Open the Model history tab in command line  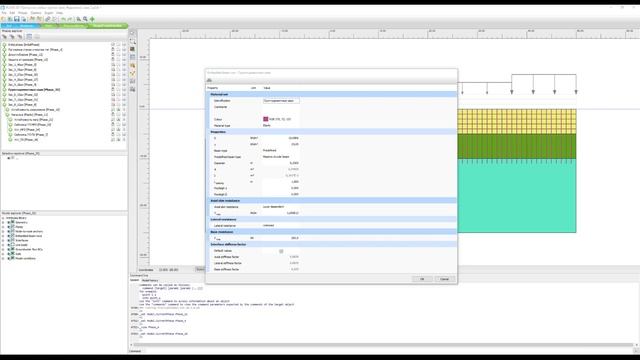click(150, 280)
